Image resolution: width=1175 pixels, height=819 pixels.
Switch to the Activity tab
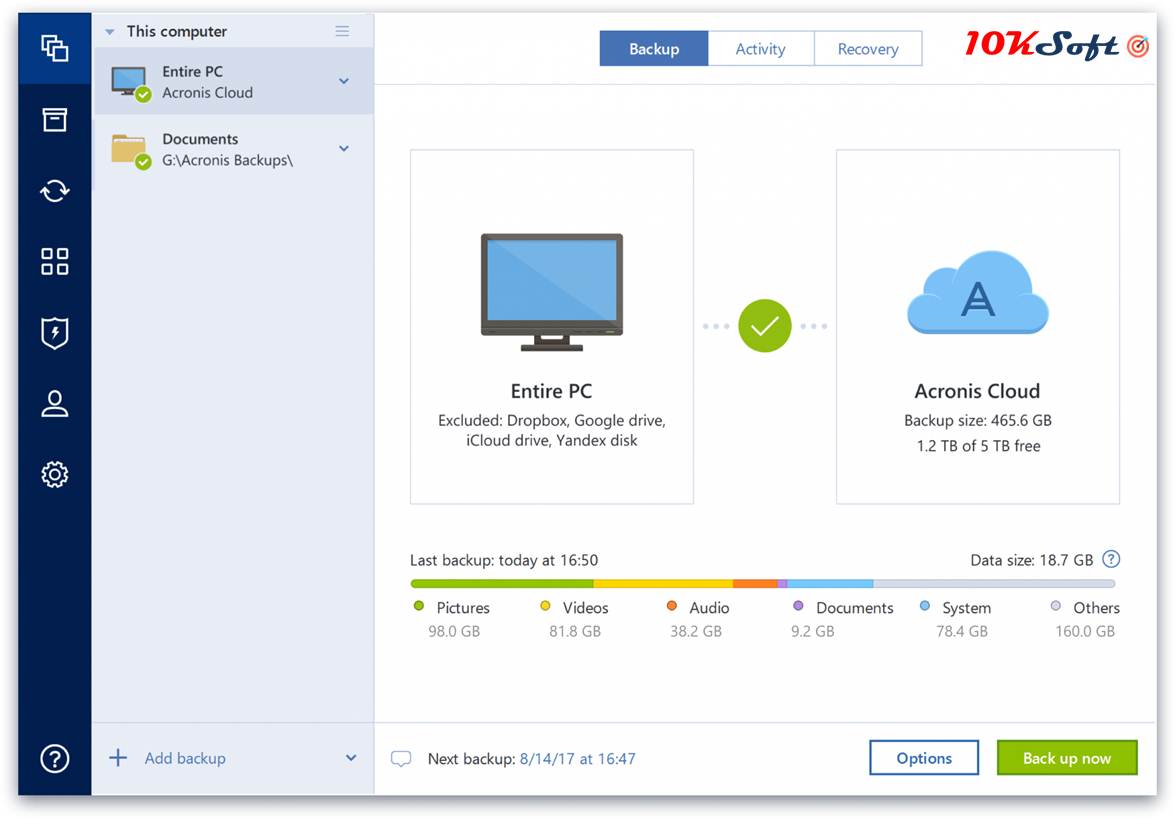pos(761,49)
